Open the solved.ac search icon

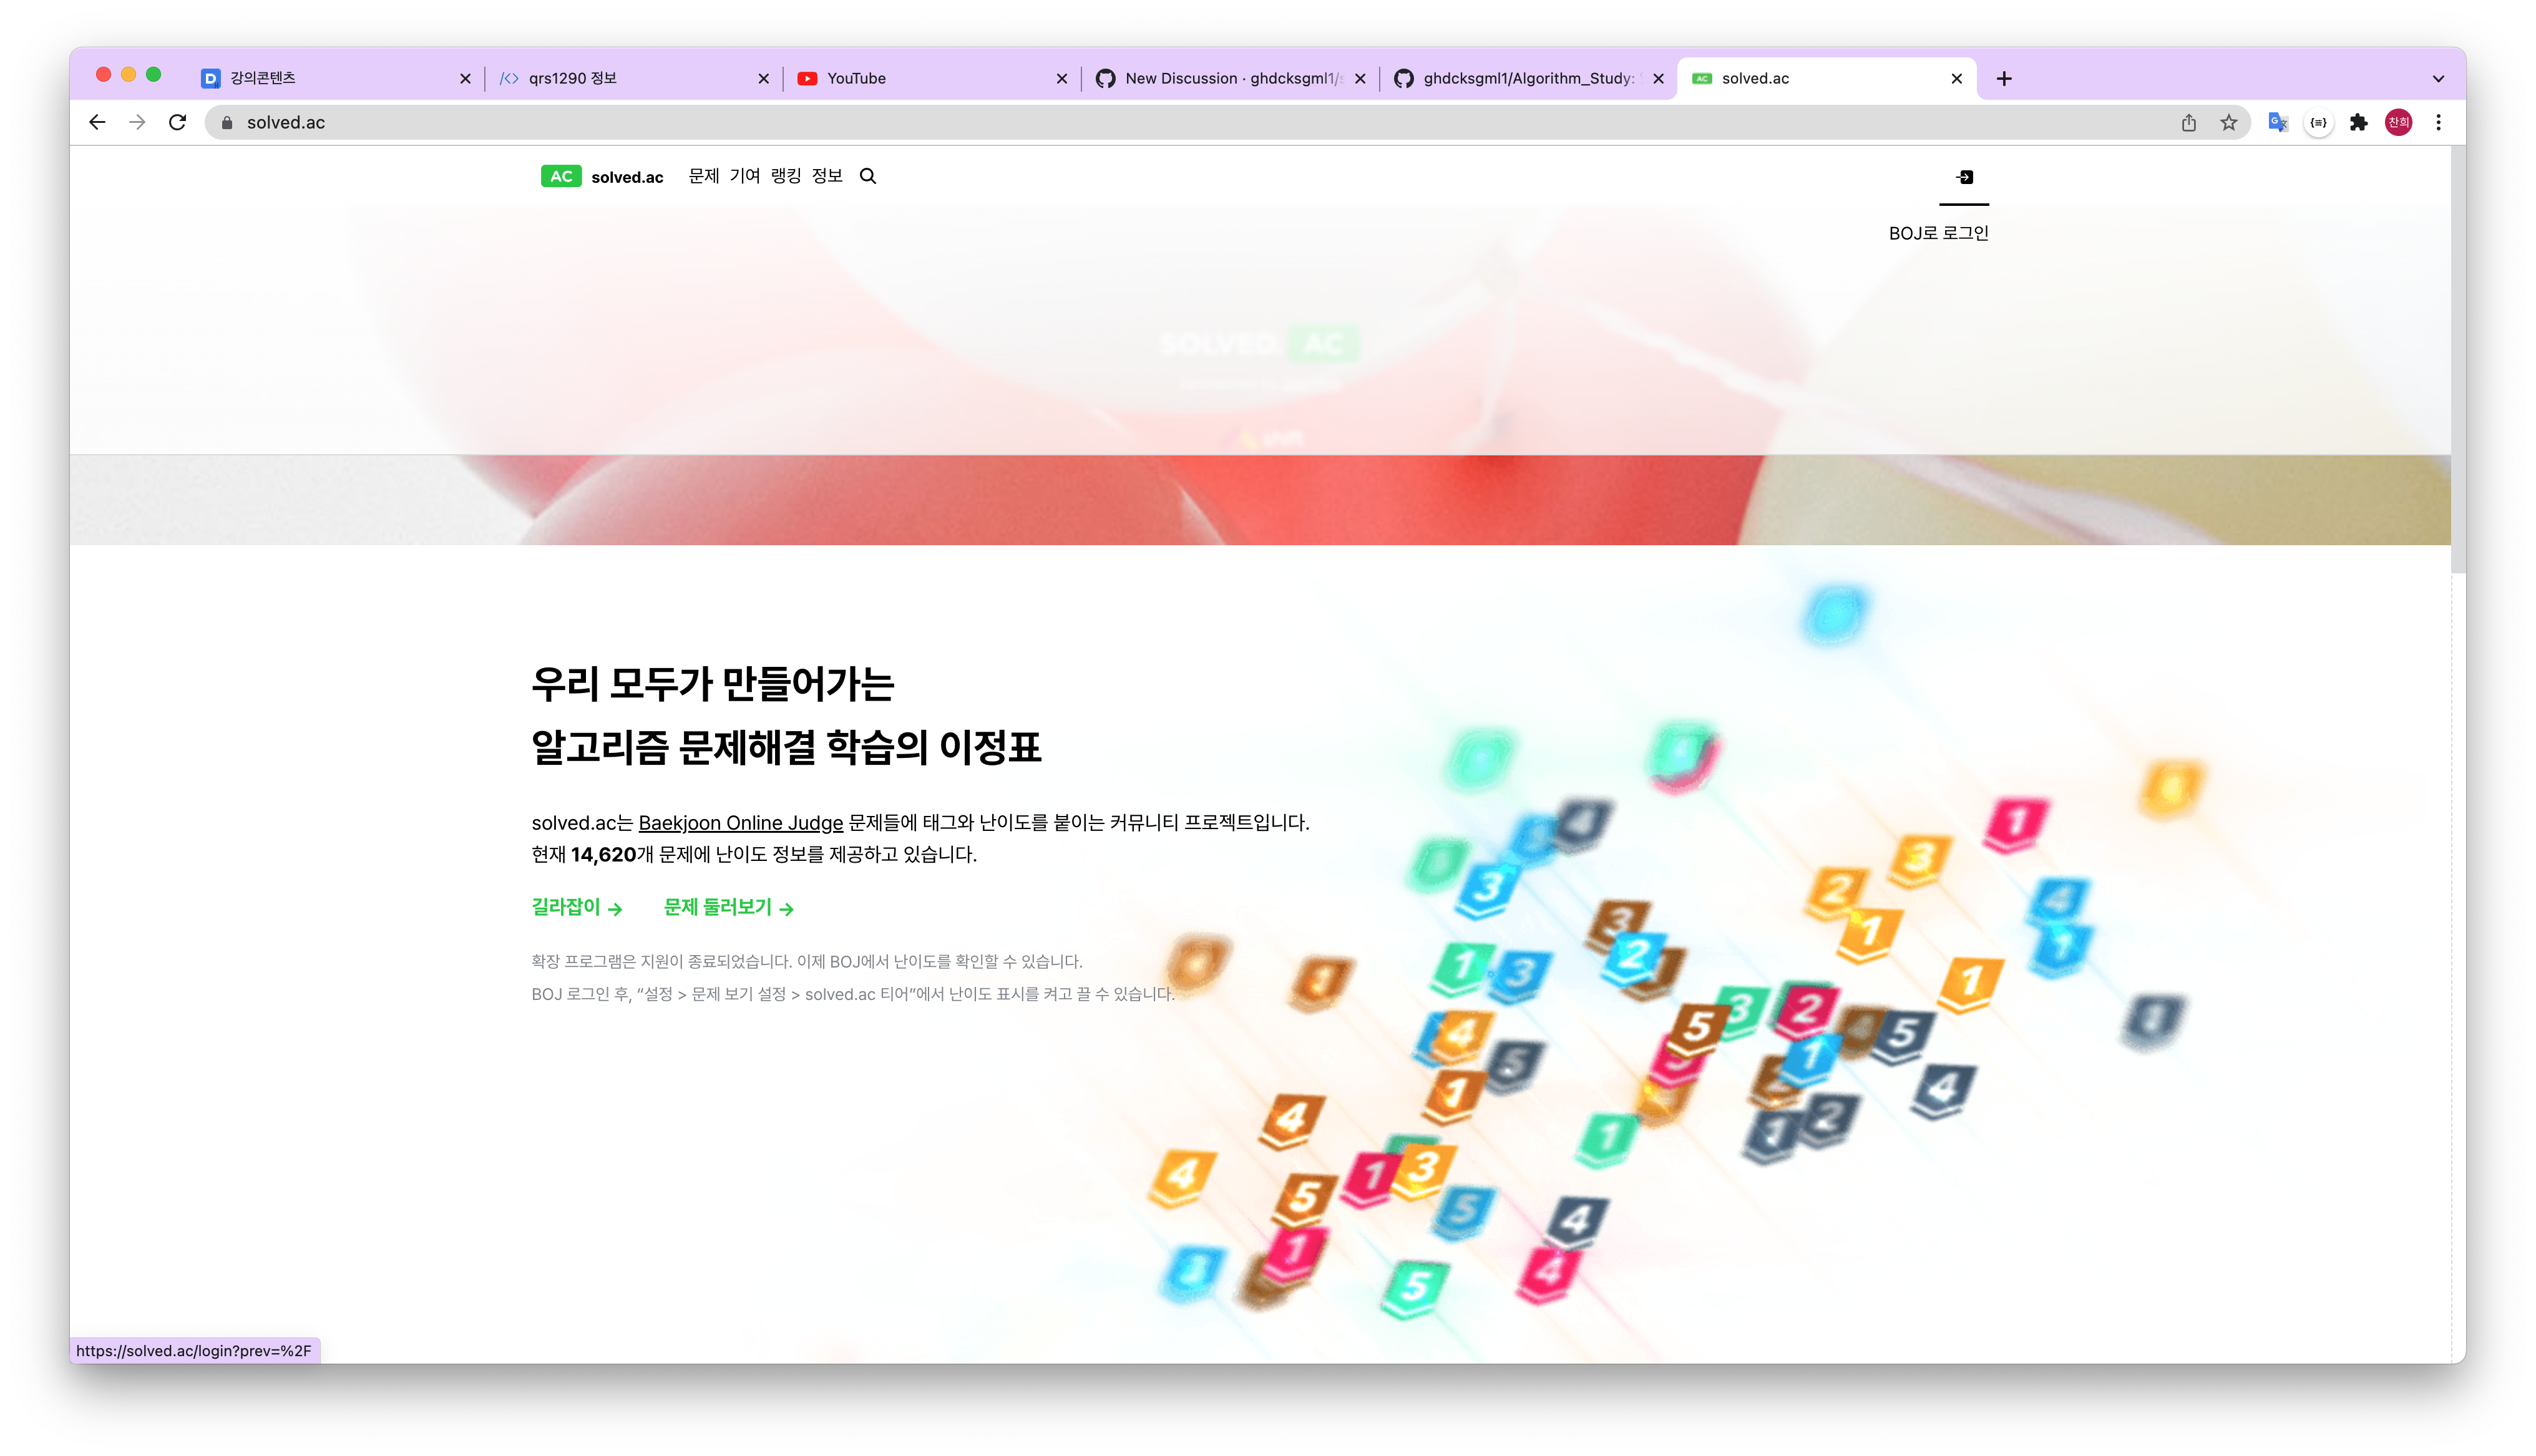pos(868,176)
